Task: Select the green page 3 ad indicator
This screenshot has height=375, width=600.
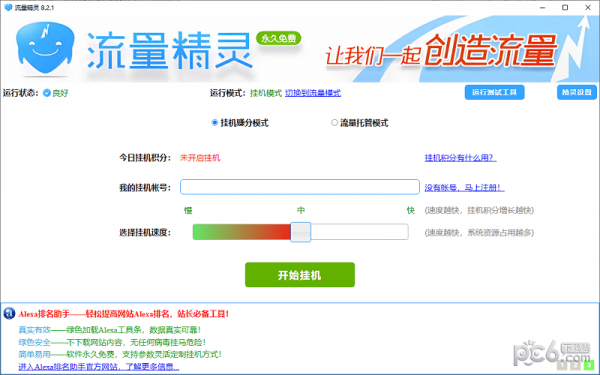Action: (x=589, y=365)
